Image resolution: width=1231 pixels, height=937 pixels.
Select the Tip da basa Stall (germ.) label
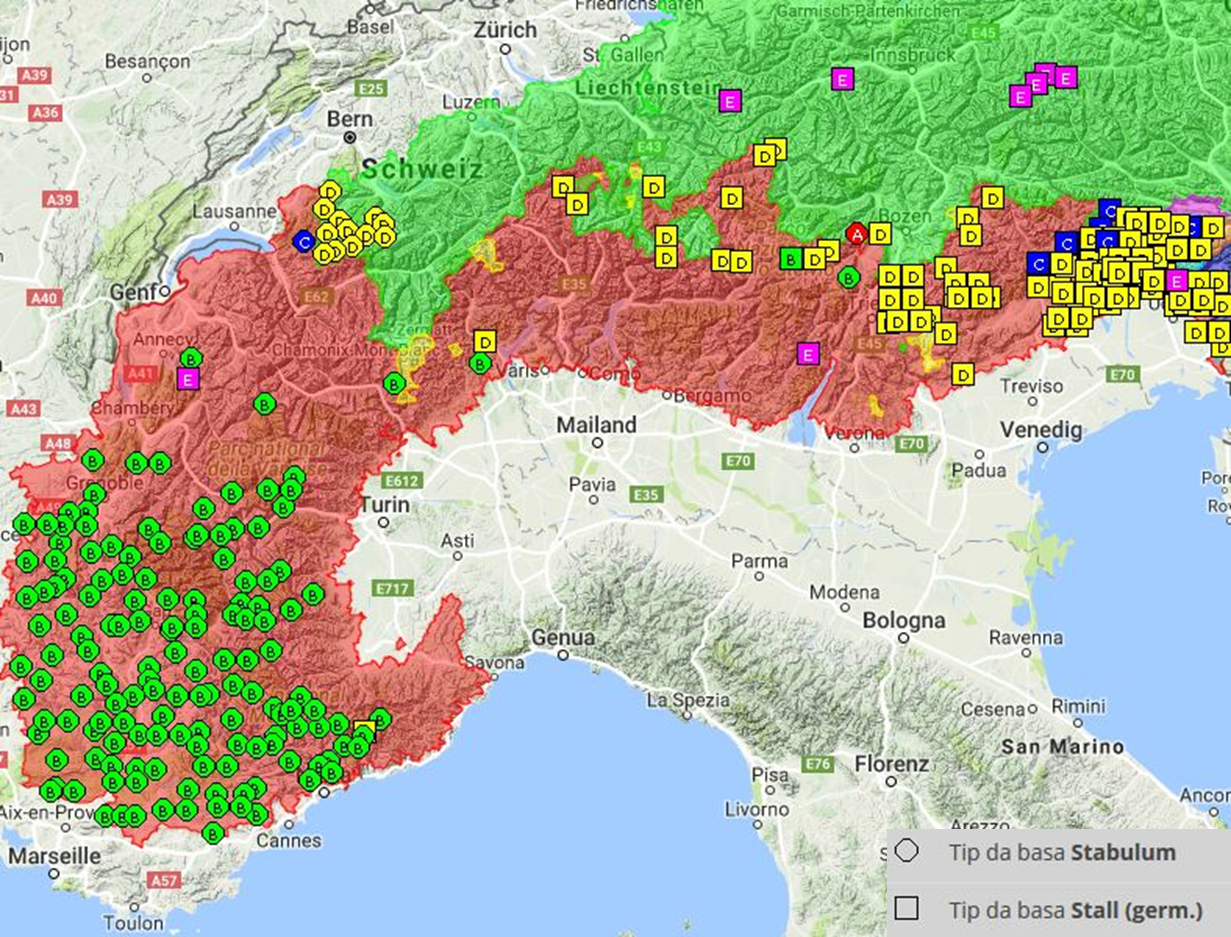click(x=1075, y=909)
